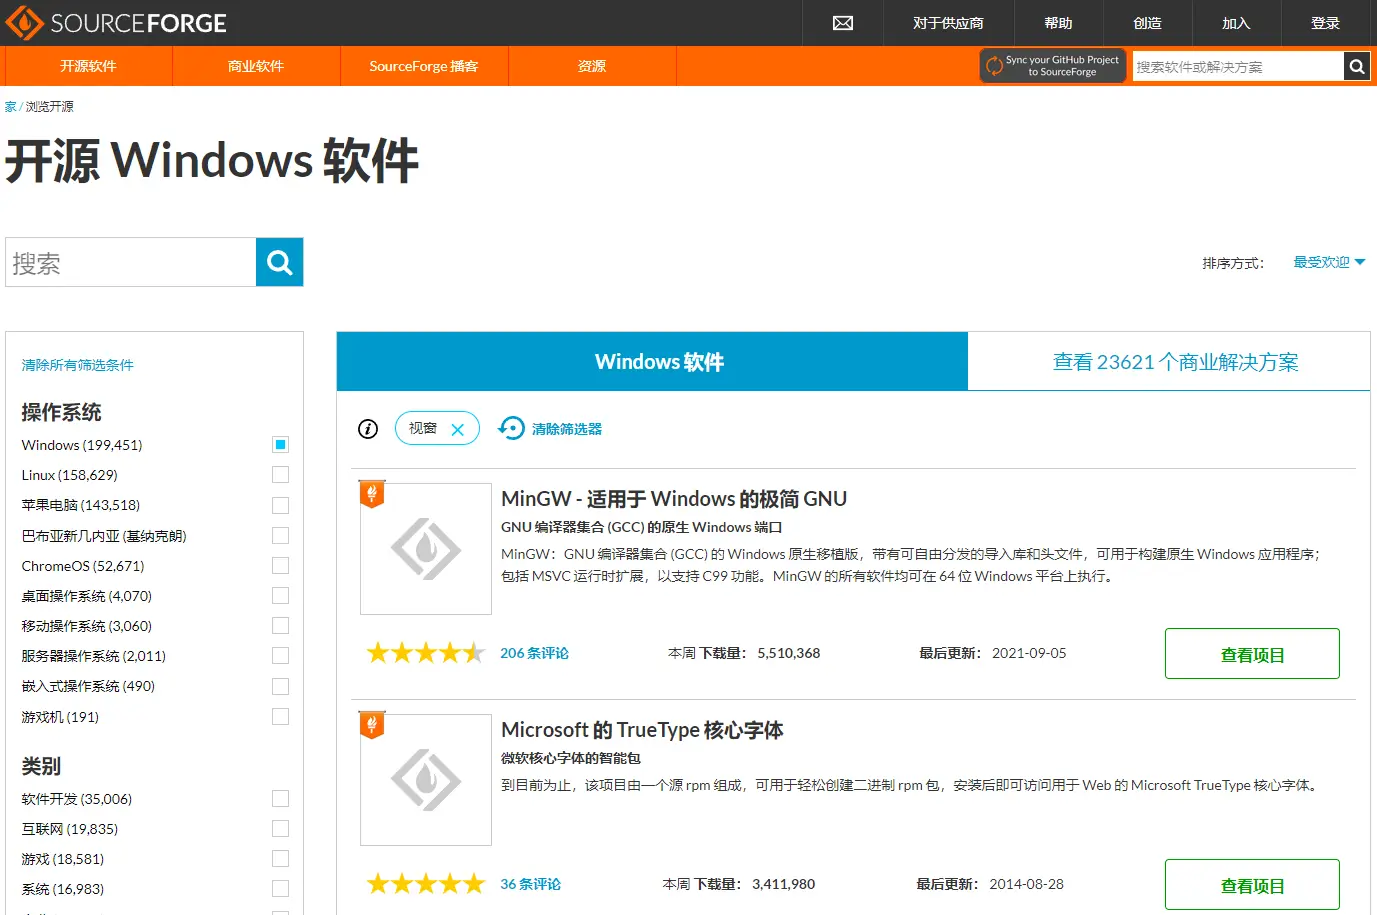Open the mail envelope icon in header
Image resolution: width=1377 pixels, height=915 pixels.
tap(843, 23)
